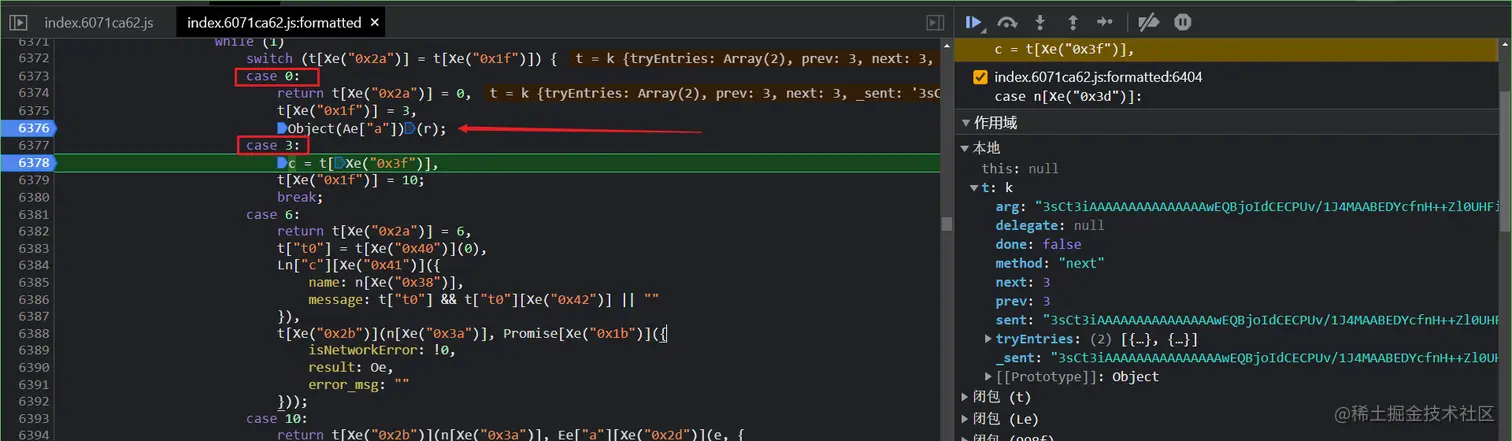This screenshot has height=441, width=1512.
Task: Select the '_sent' property row
Action: pos(1246,358)
